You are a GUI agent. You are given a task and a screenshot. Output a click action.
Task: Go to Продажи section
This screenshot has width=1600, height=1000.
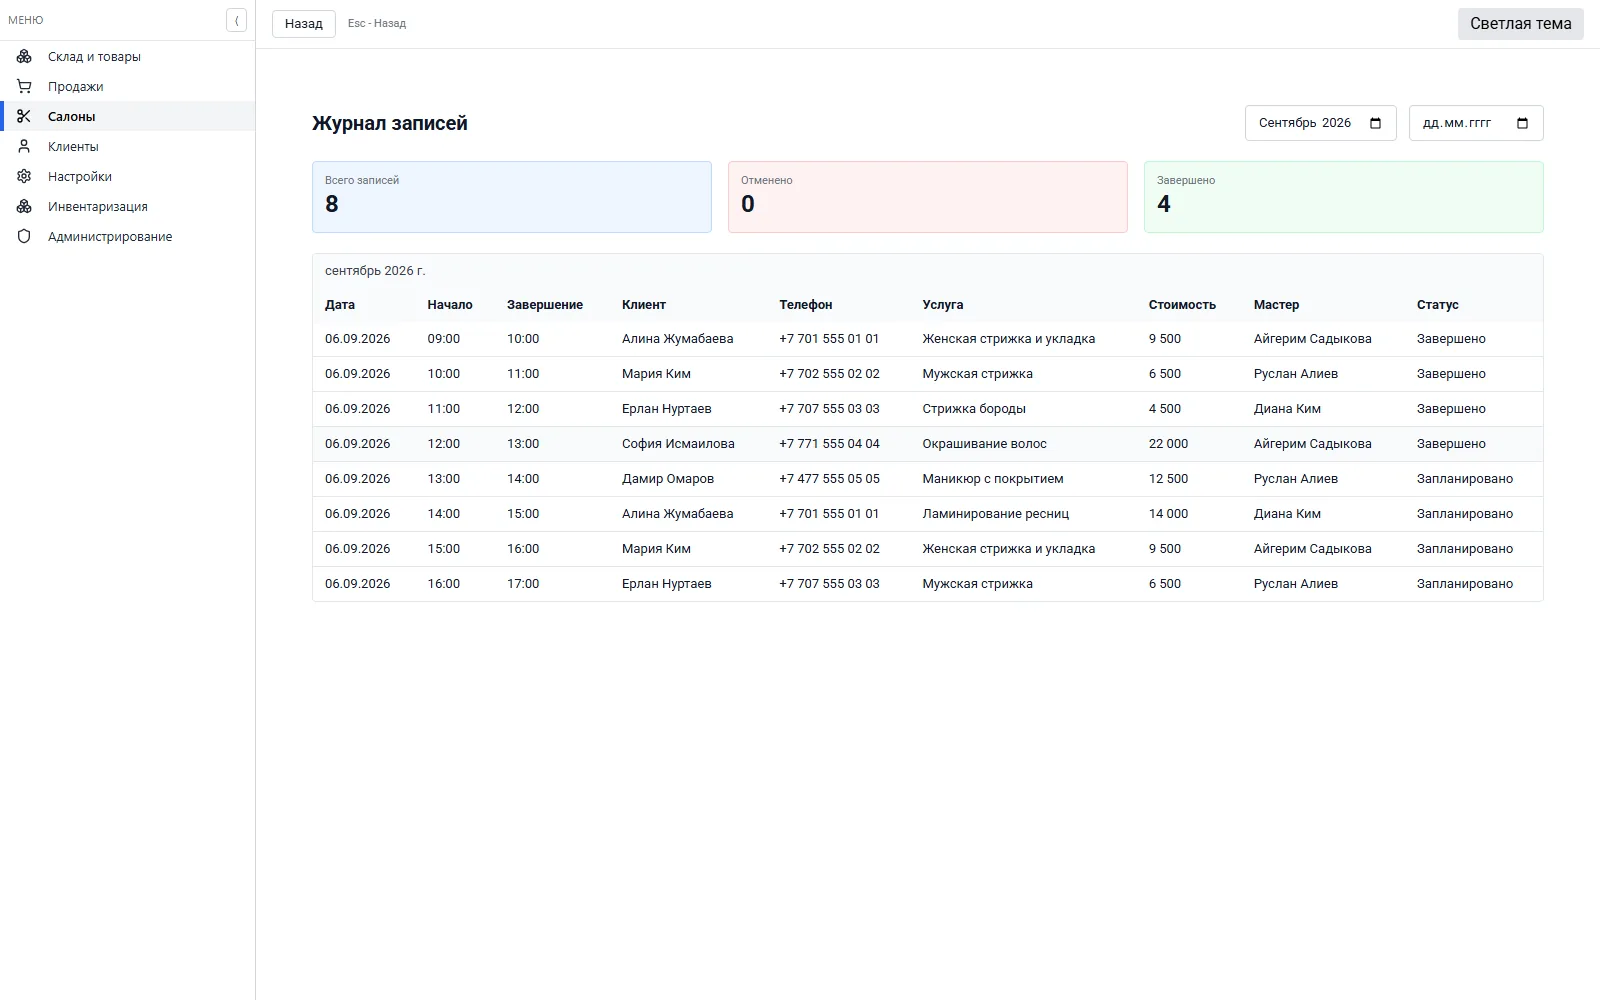(128, 86)
